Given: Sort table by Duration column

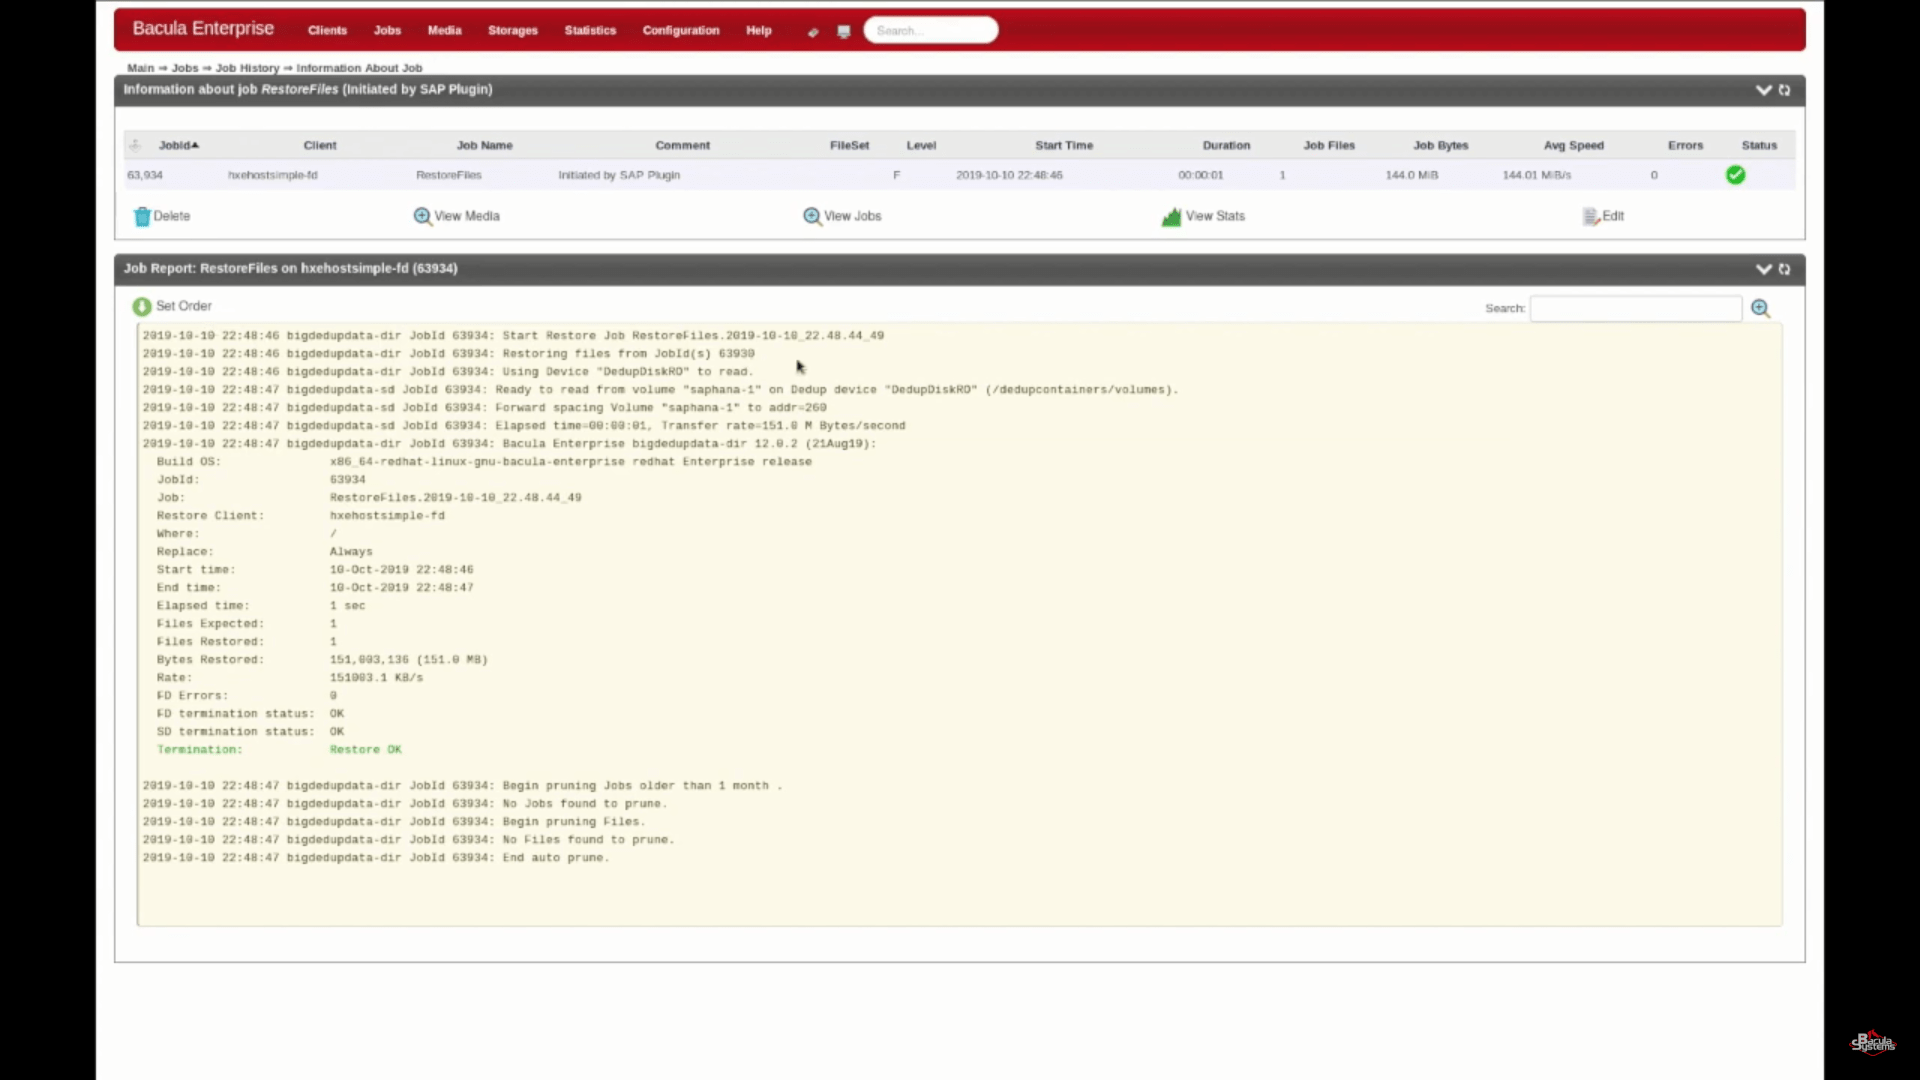Looking at the screenshot, I should pos(1226,145).
